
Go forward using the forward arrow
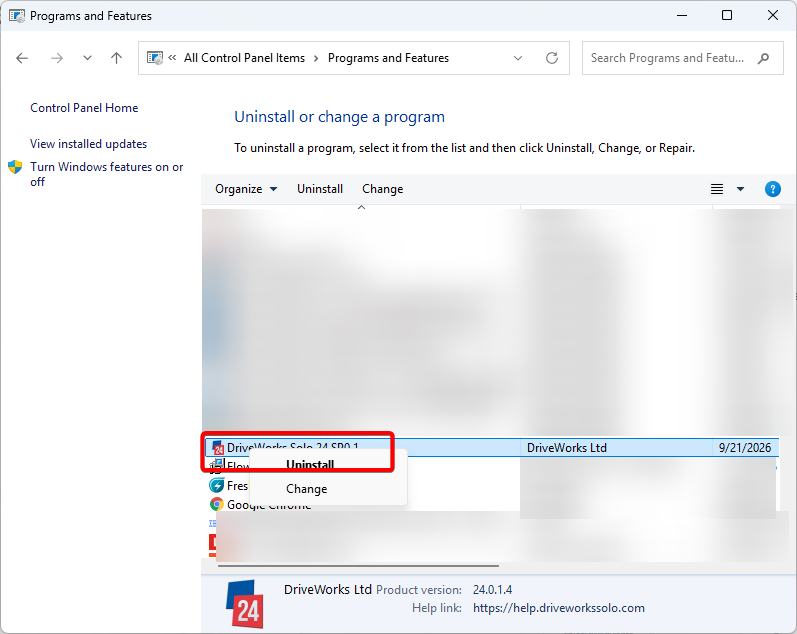(56, 58)
